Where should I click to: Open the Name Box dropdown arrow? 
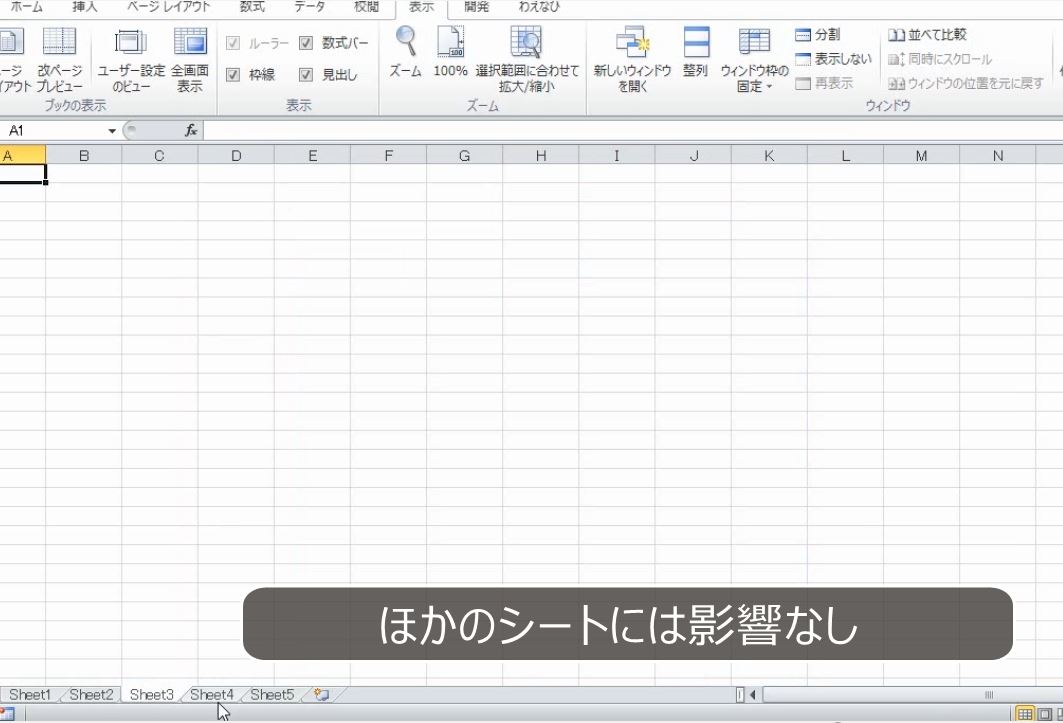click(112, 129)
